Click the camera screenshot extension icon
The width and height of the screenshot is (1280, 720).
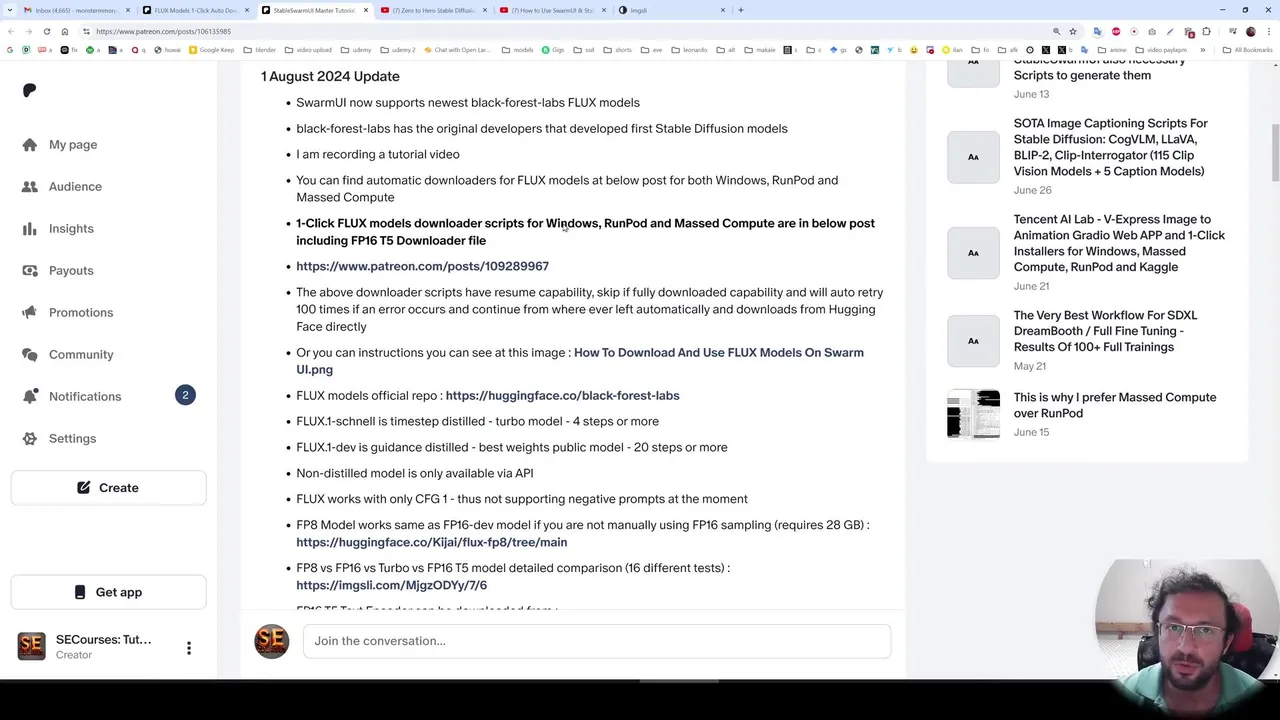[1152, 31]
